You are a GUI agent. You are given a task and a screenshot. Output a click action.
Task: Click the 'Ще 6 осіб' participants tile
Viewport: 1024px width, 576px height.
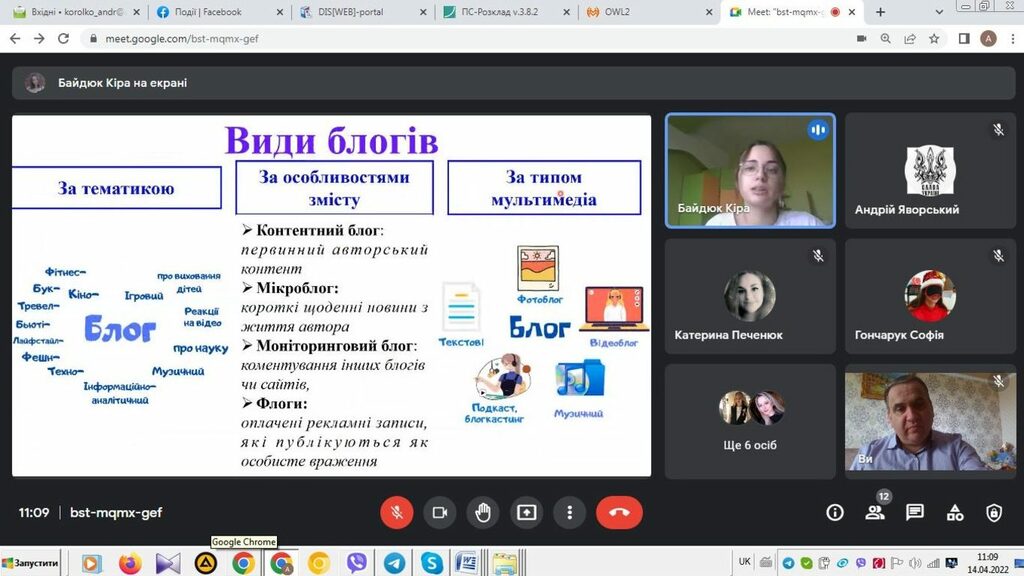[x=750, y=420]
